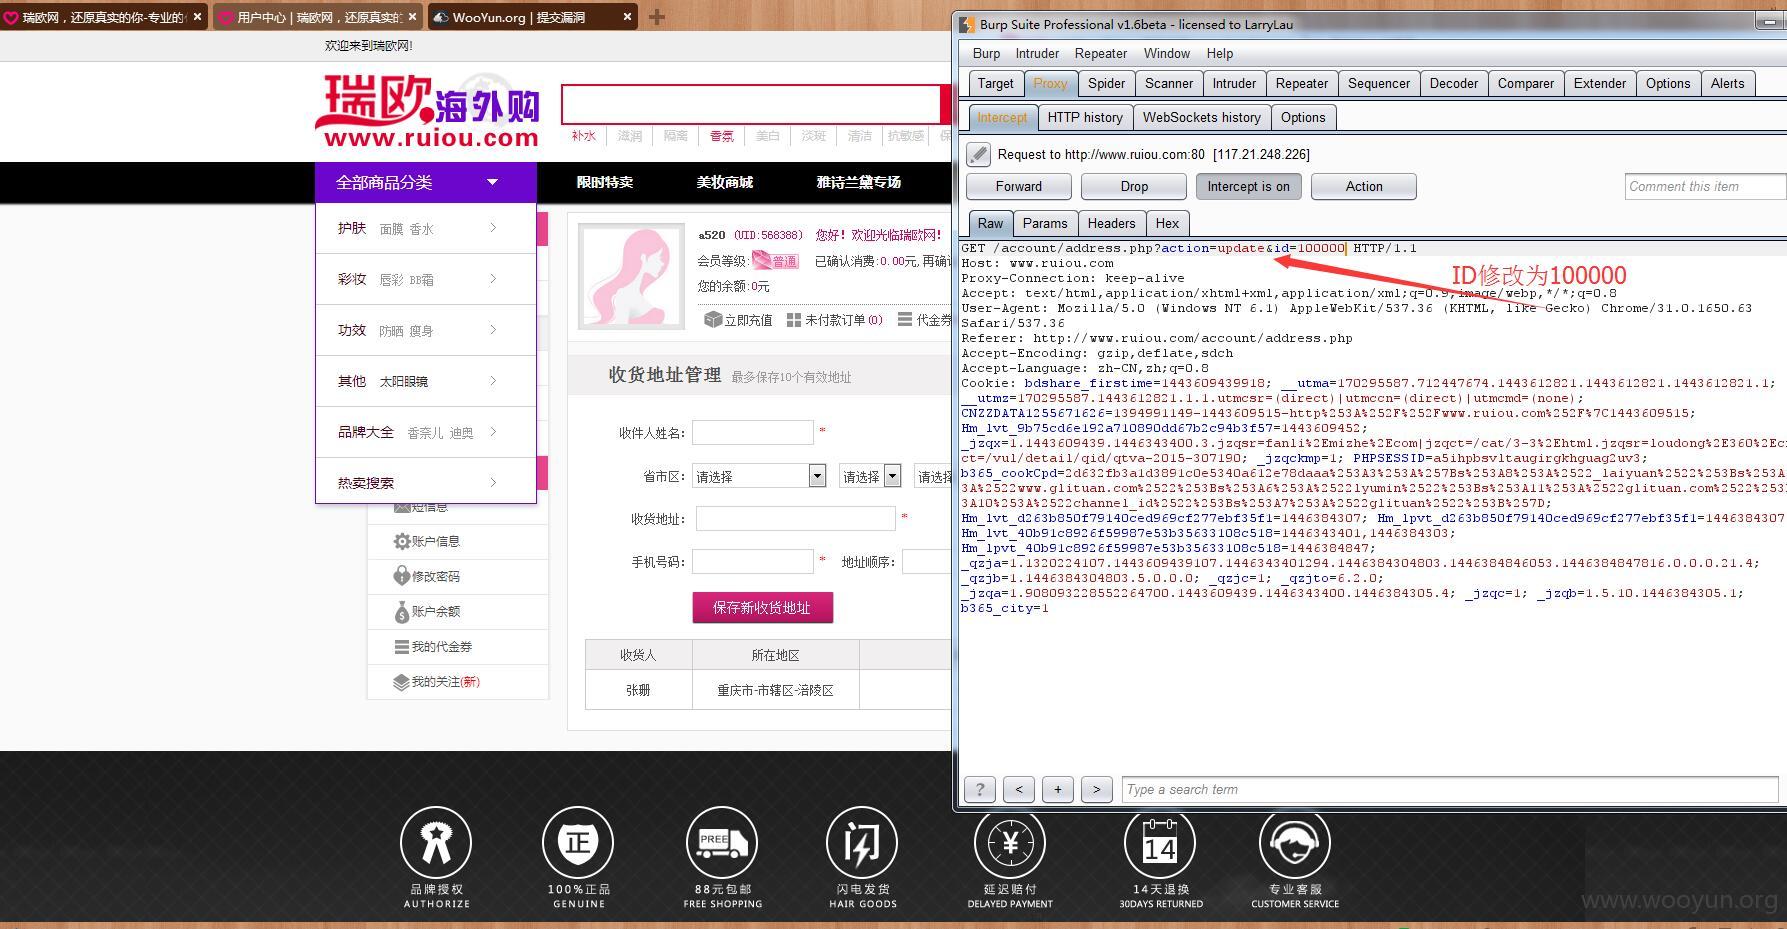This screenshot has width=1787, height=929.
Task: Open the 省市区 province dropdown
Action: (x=759, y=476)
